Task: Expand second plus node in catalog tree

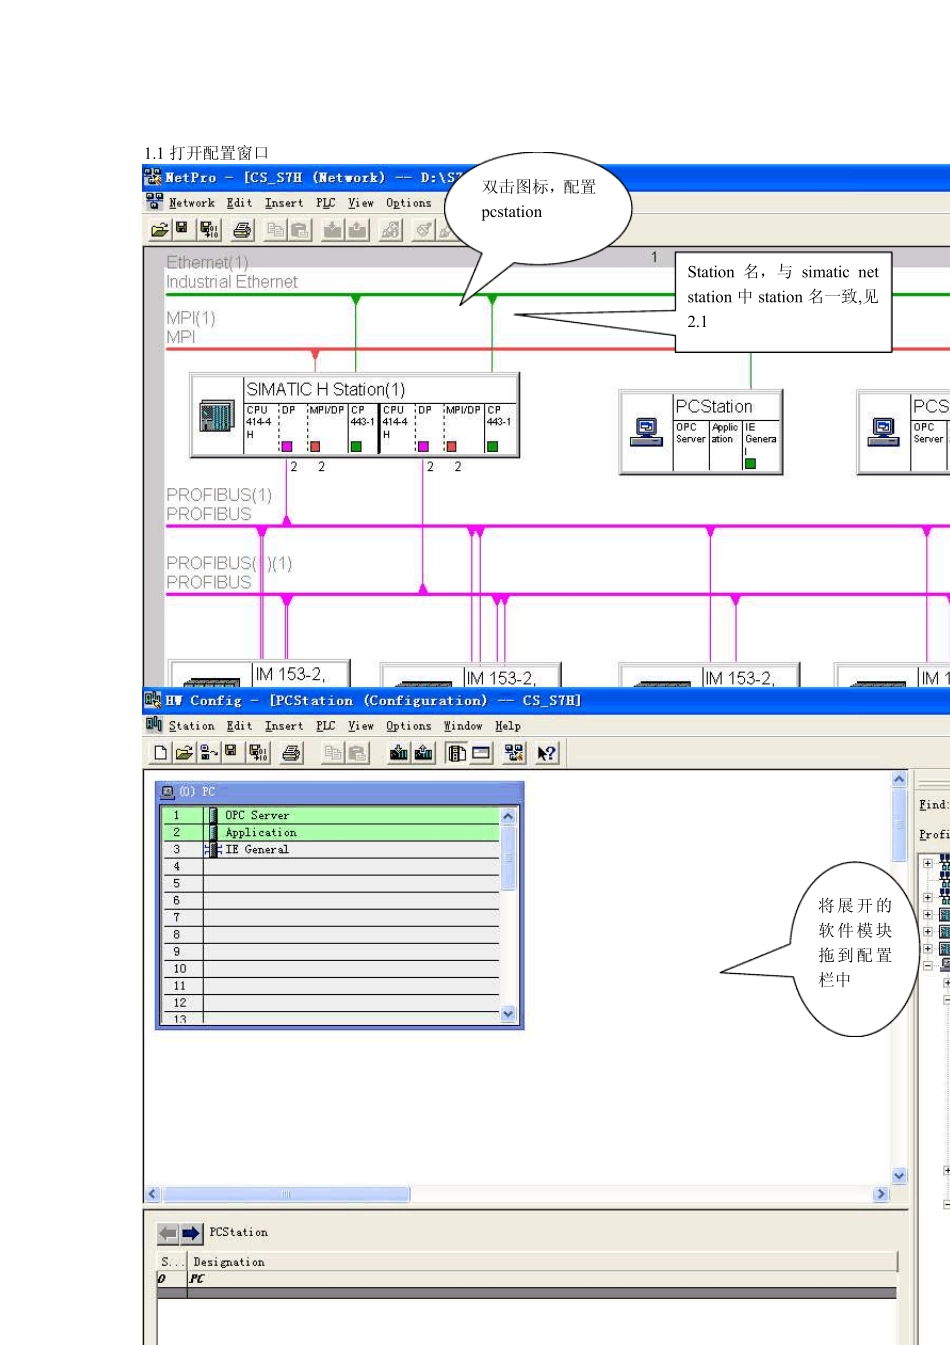Action: coord(927,897)
